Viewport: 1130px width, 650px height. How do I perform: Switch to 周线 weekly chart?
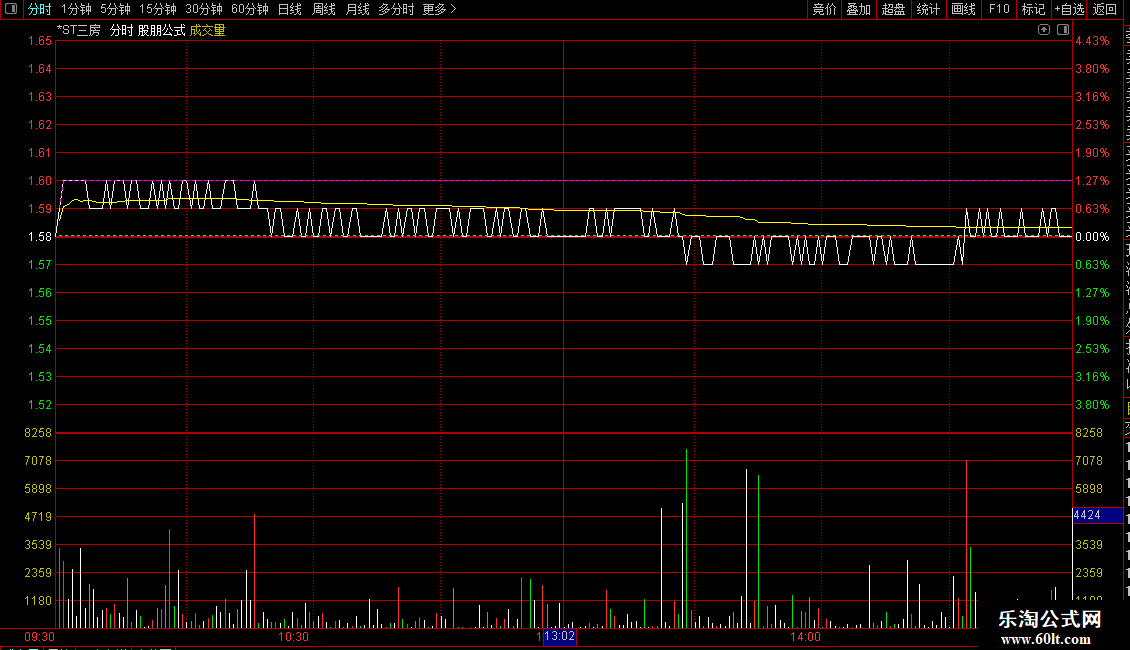click(x=324, y=9)
